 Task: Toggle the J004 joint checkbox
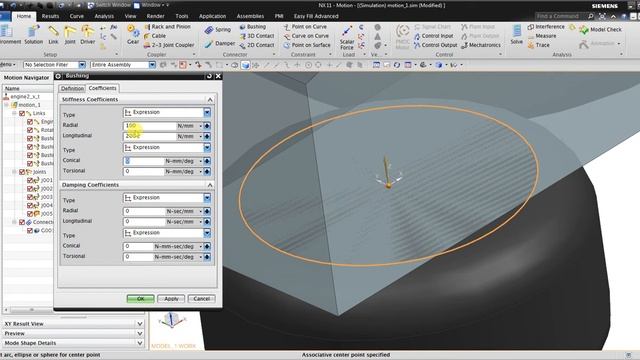pos(30,205)
